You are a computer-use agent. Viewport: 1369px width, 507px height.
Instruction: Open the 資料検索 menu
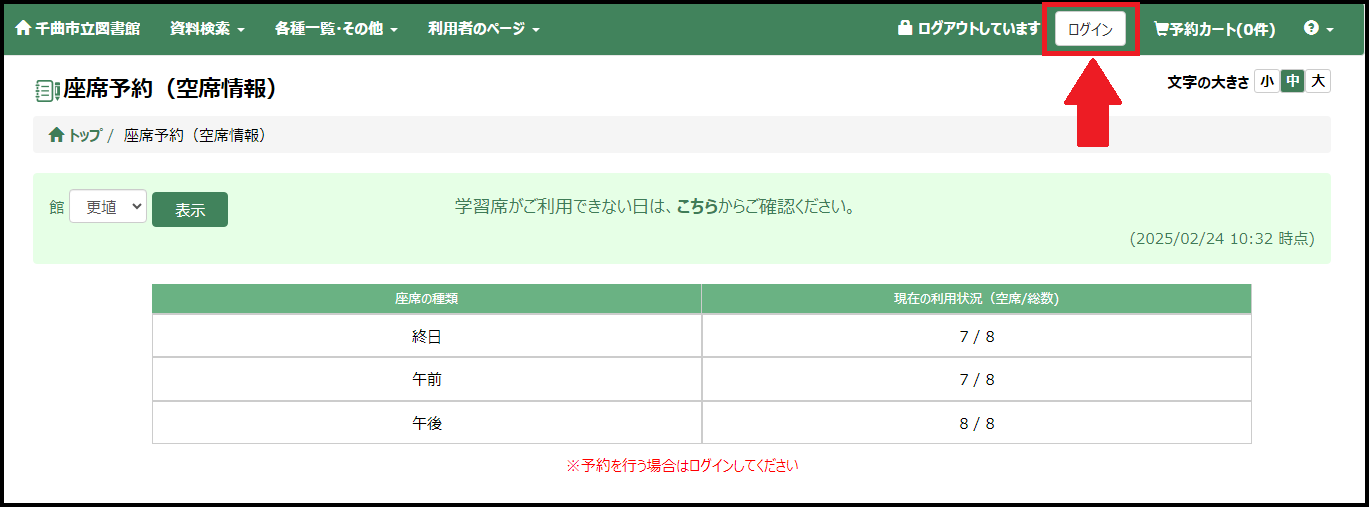[x=207, y=29]
